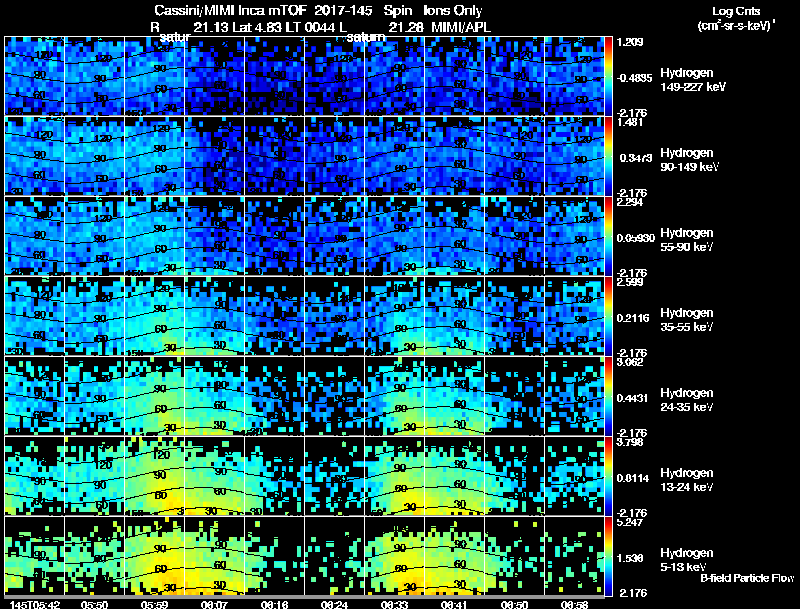Click colorbar beside Hydrogen 13-24 keV row
Viewport: 800px width, 609px height.
click(x=608, y=476)
